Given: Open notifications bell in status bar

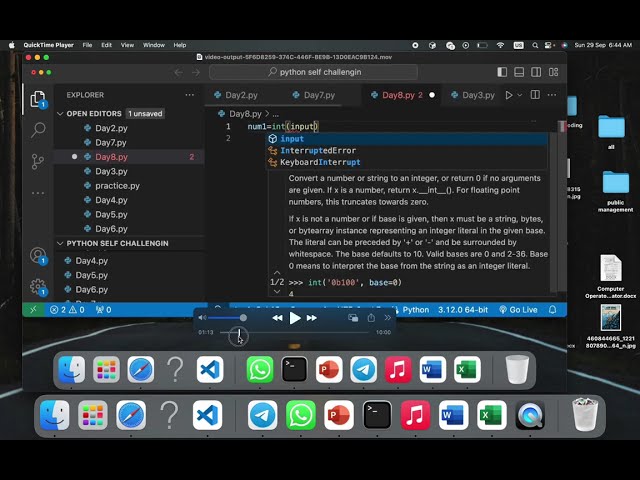Looking at the screenshot, I should [x=552, y=310].
